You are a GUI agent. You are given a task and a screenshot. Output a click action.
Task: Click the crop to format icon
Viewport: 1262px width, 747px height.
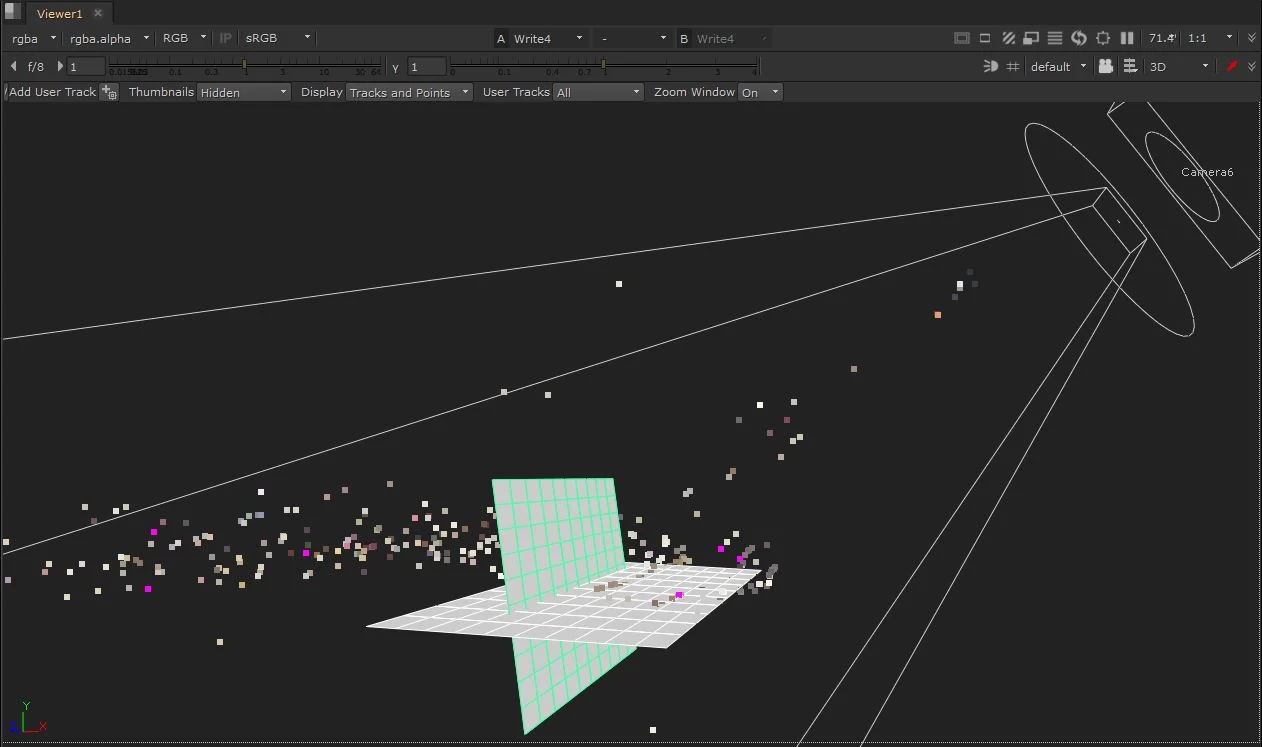coord(1103,38)
